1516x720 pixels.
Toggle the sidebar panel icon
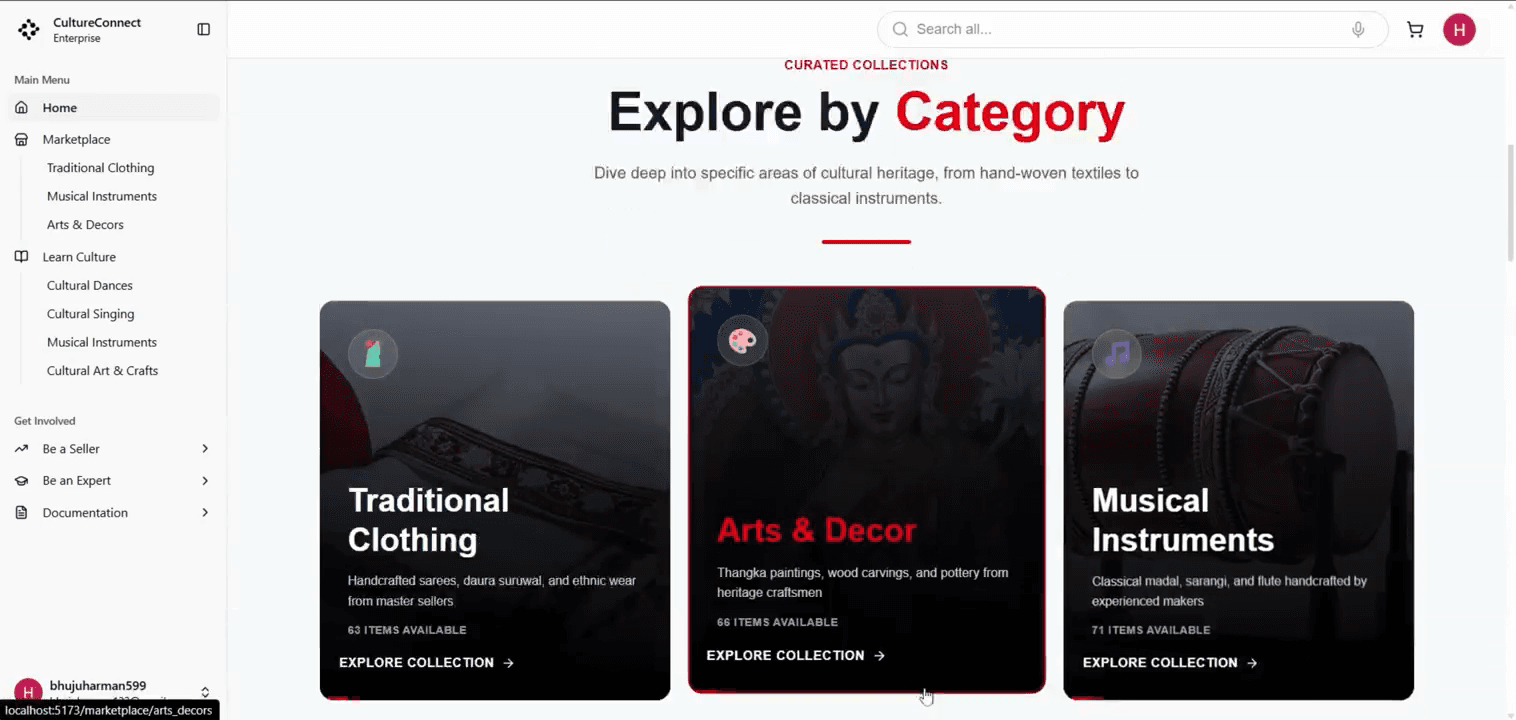[204, 30]
